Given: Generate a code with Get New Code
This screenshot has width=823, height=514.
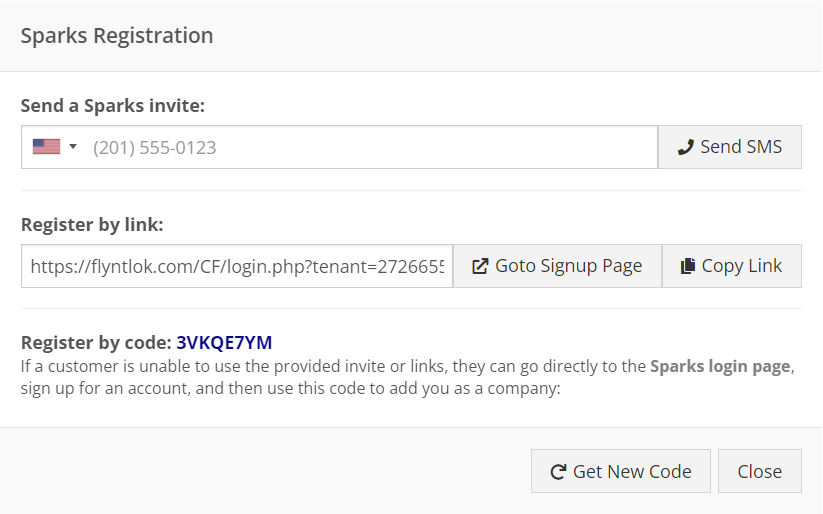Looking at the screenshot, I should coord(620,471).
